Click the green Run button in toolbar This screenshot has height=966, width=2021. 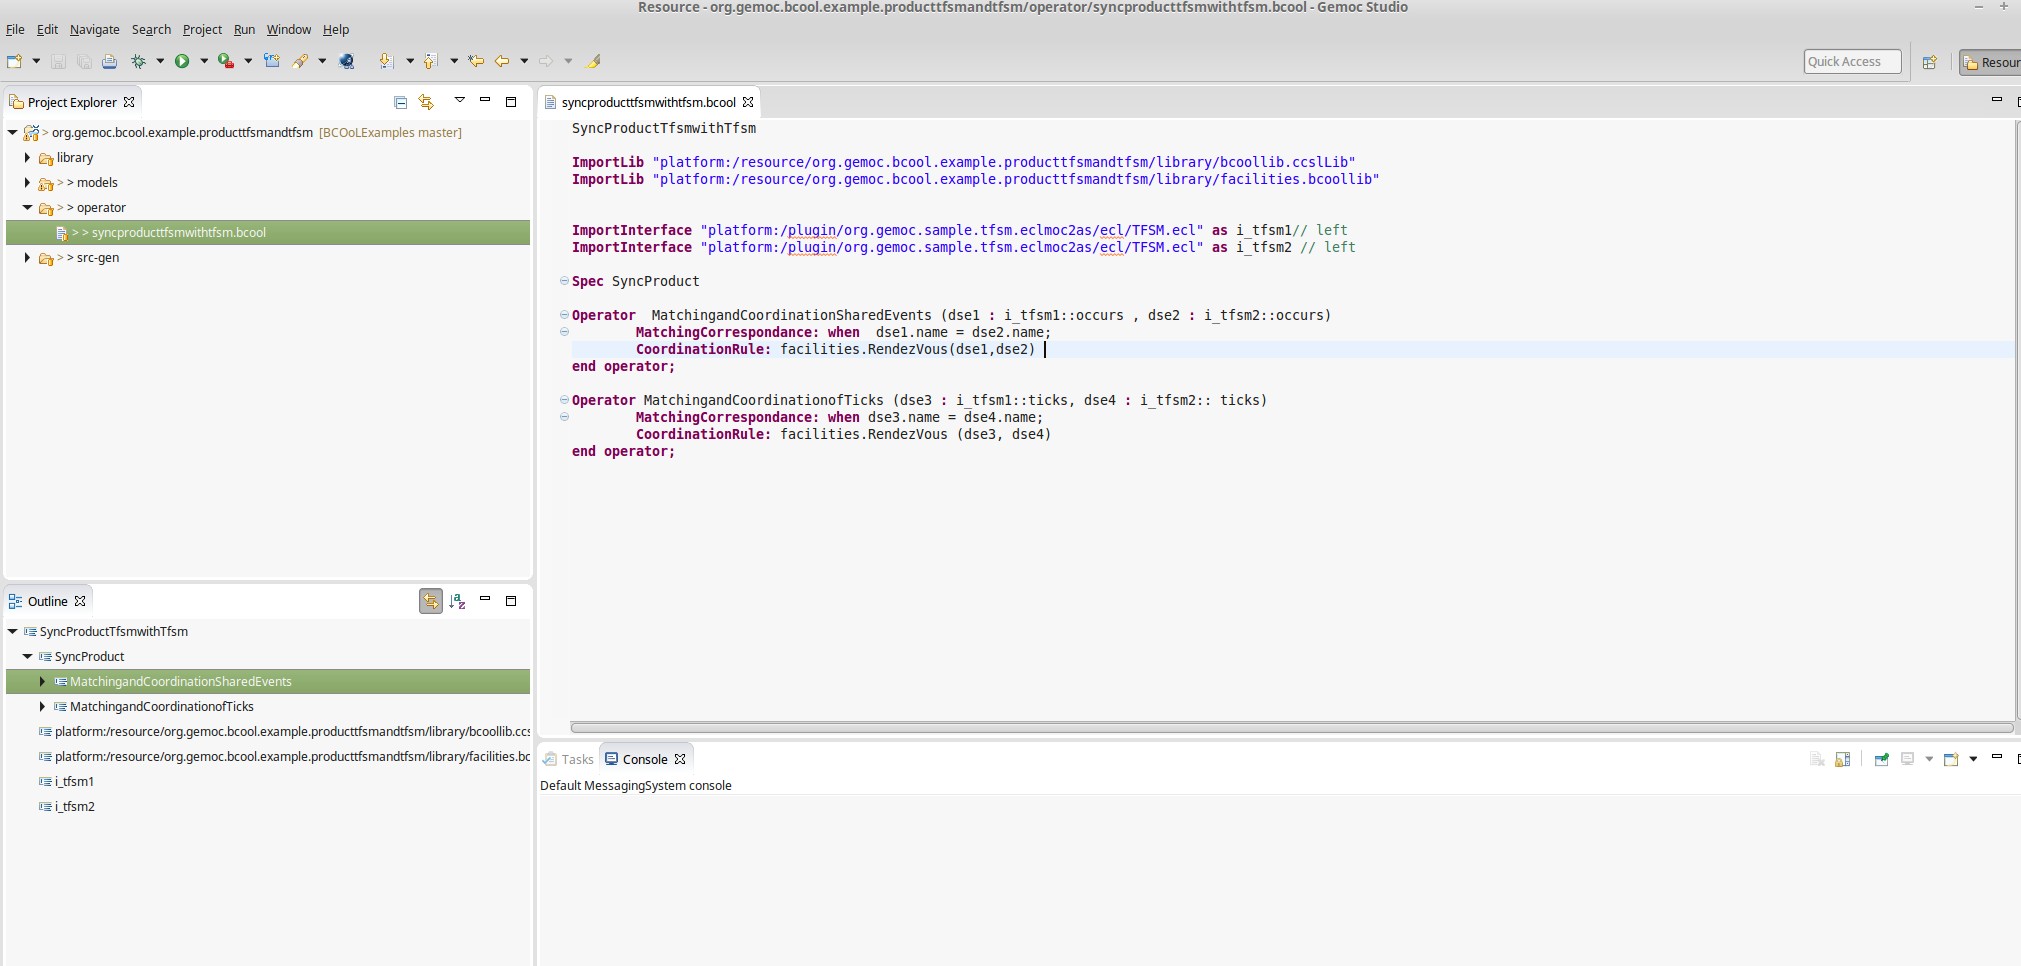point(182,61)
